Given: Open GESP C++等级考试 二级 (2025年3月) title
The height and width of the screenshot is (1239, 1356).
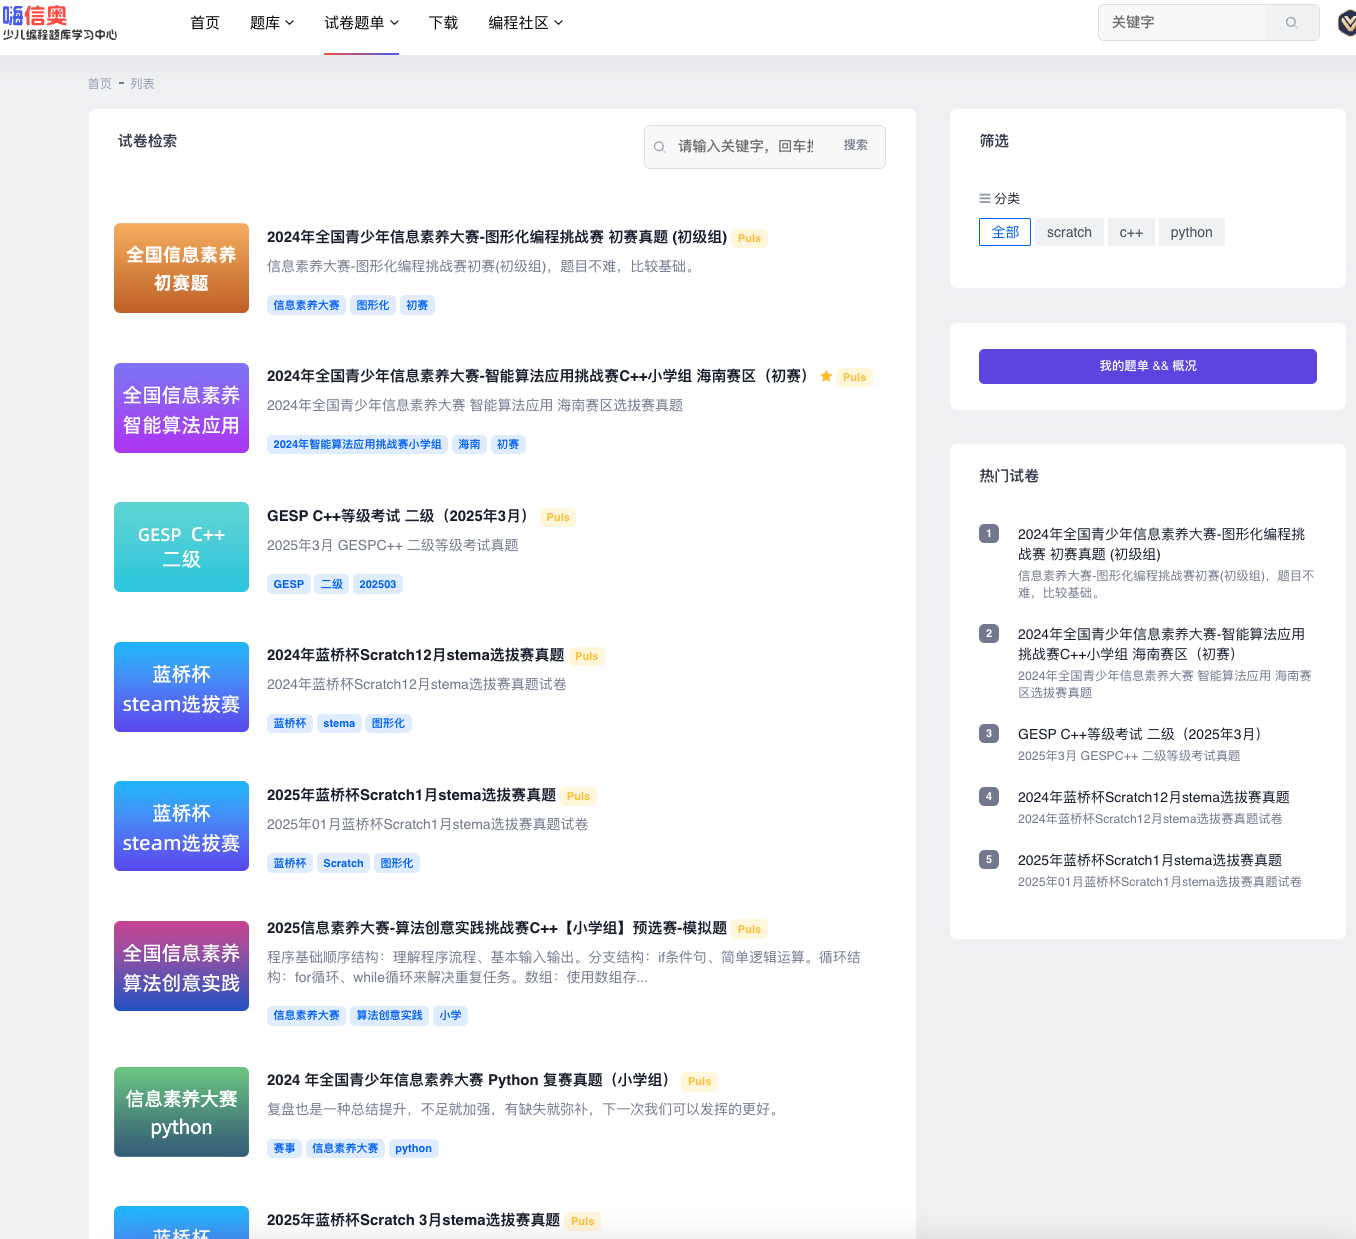Looking at the screenshot, I should 400,516.
